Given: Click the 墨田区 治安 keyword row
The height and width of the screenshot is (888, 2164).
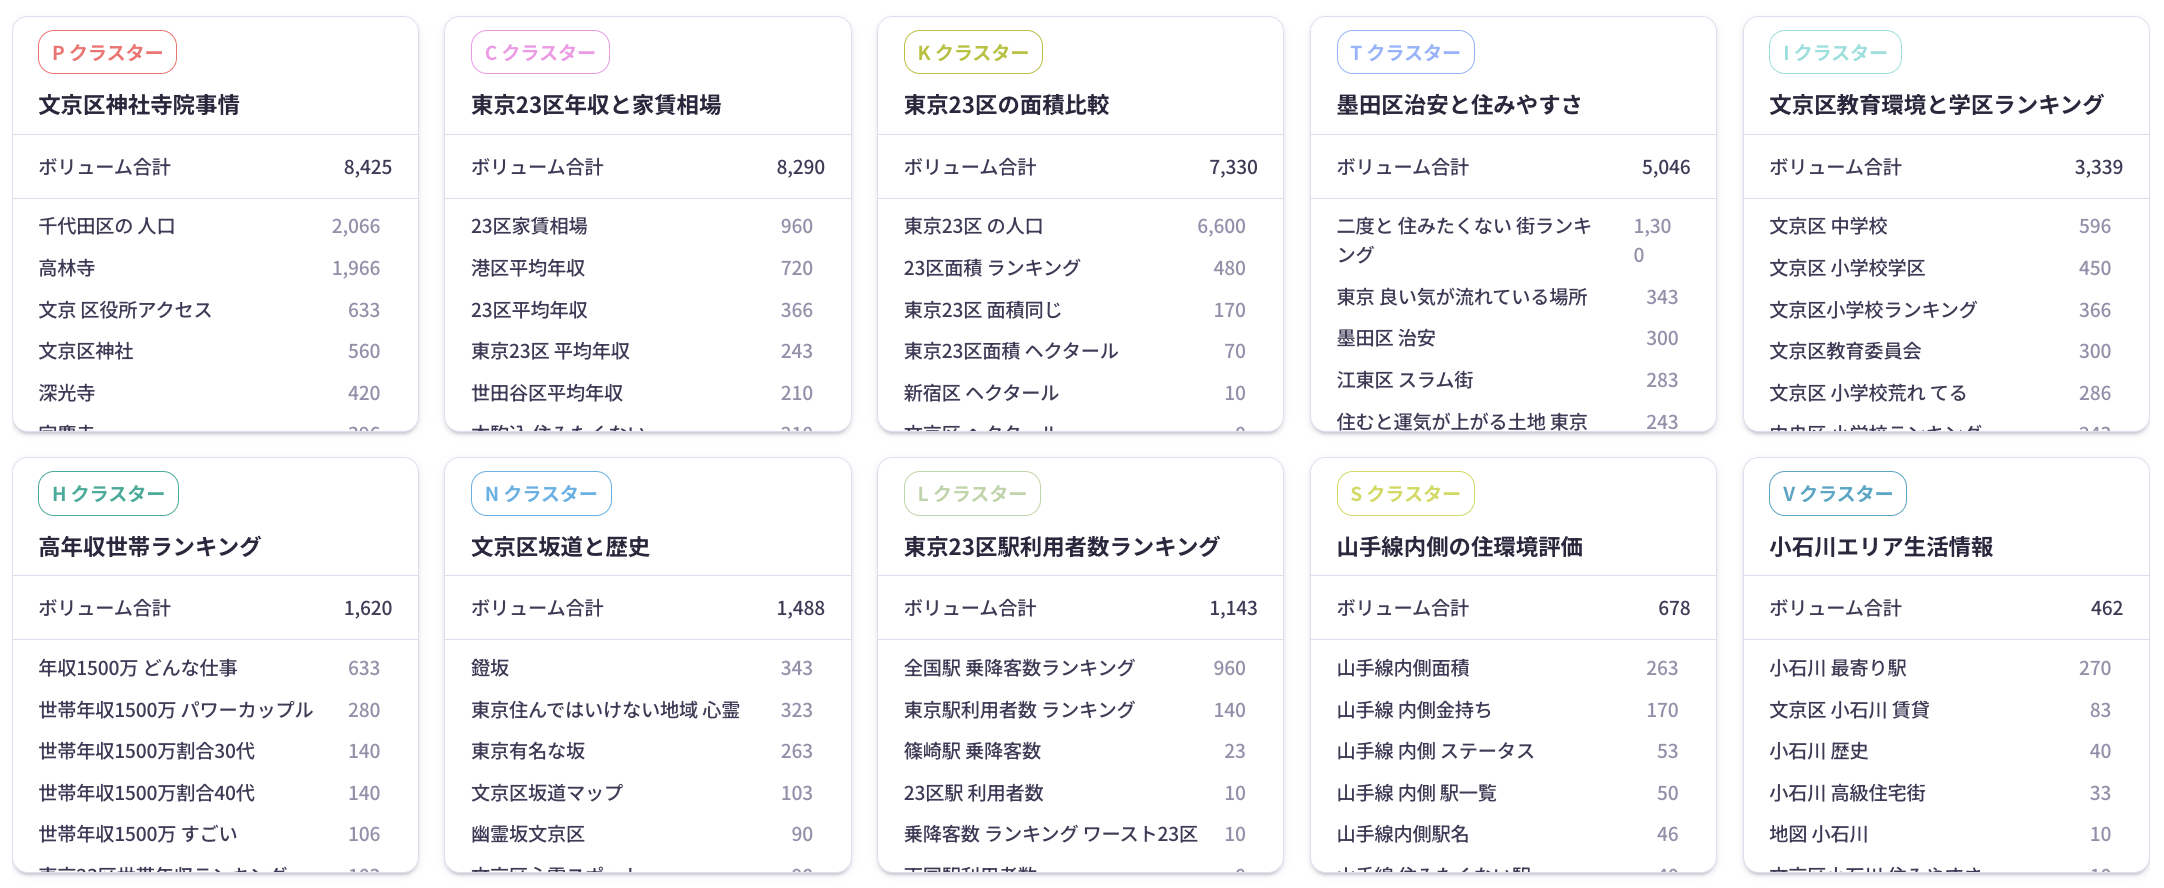Looking at the screenshot, I should click(1386, 339).
